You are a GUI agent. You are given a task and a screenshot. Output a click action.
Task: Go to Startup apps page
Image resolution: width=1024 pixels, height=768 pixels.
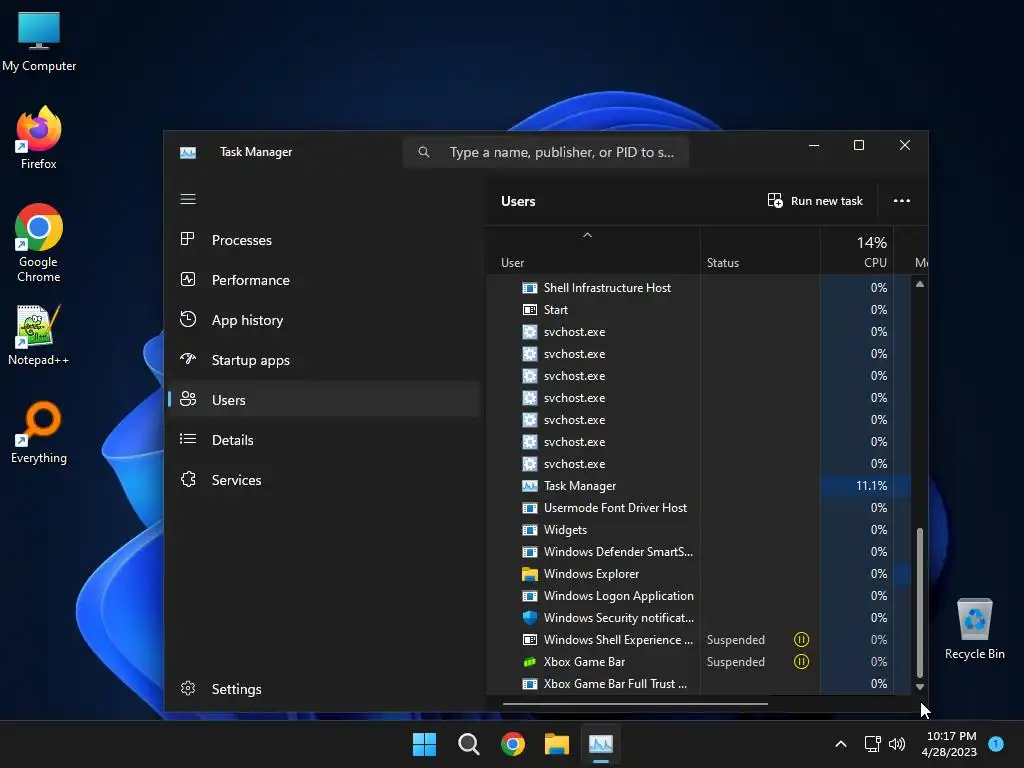click(x=324, y=360)
